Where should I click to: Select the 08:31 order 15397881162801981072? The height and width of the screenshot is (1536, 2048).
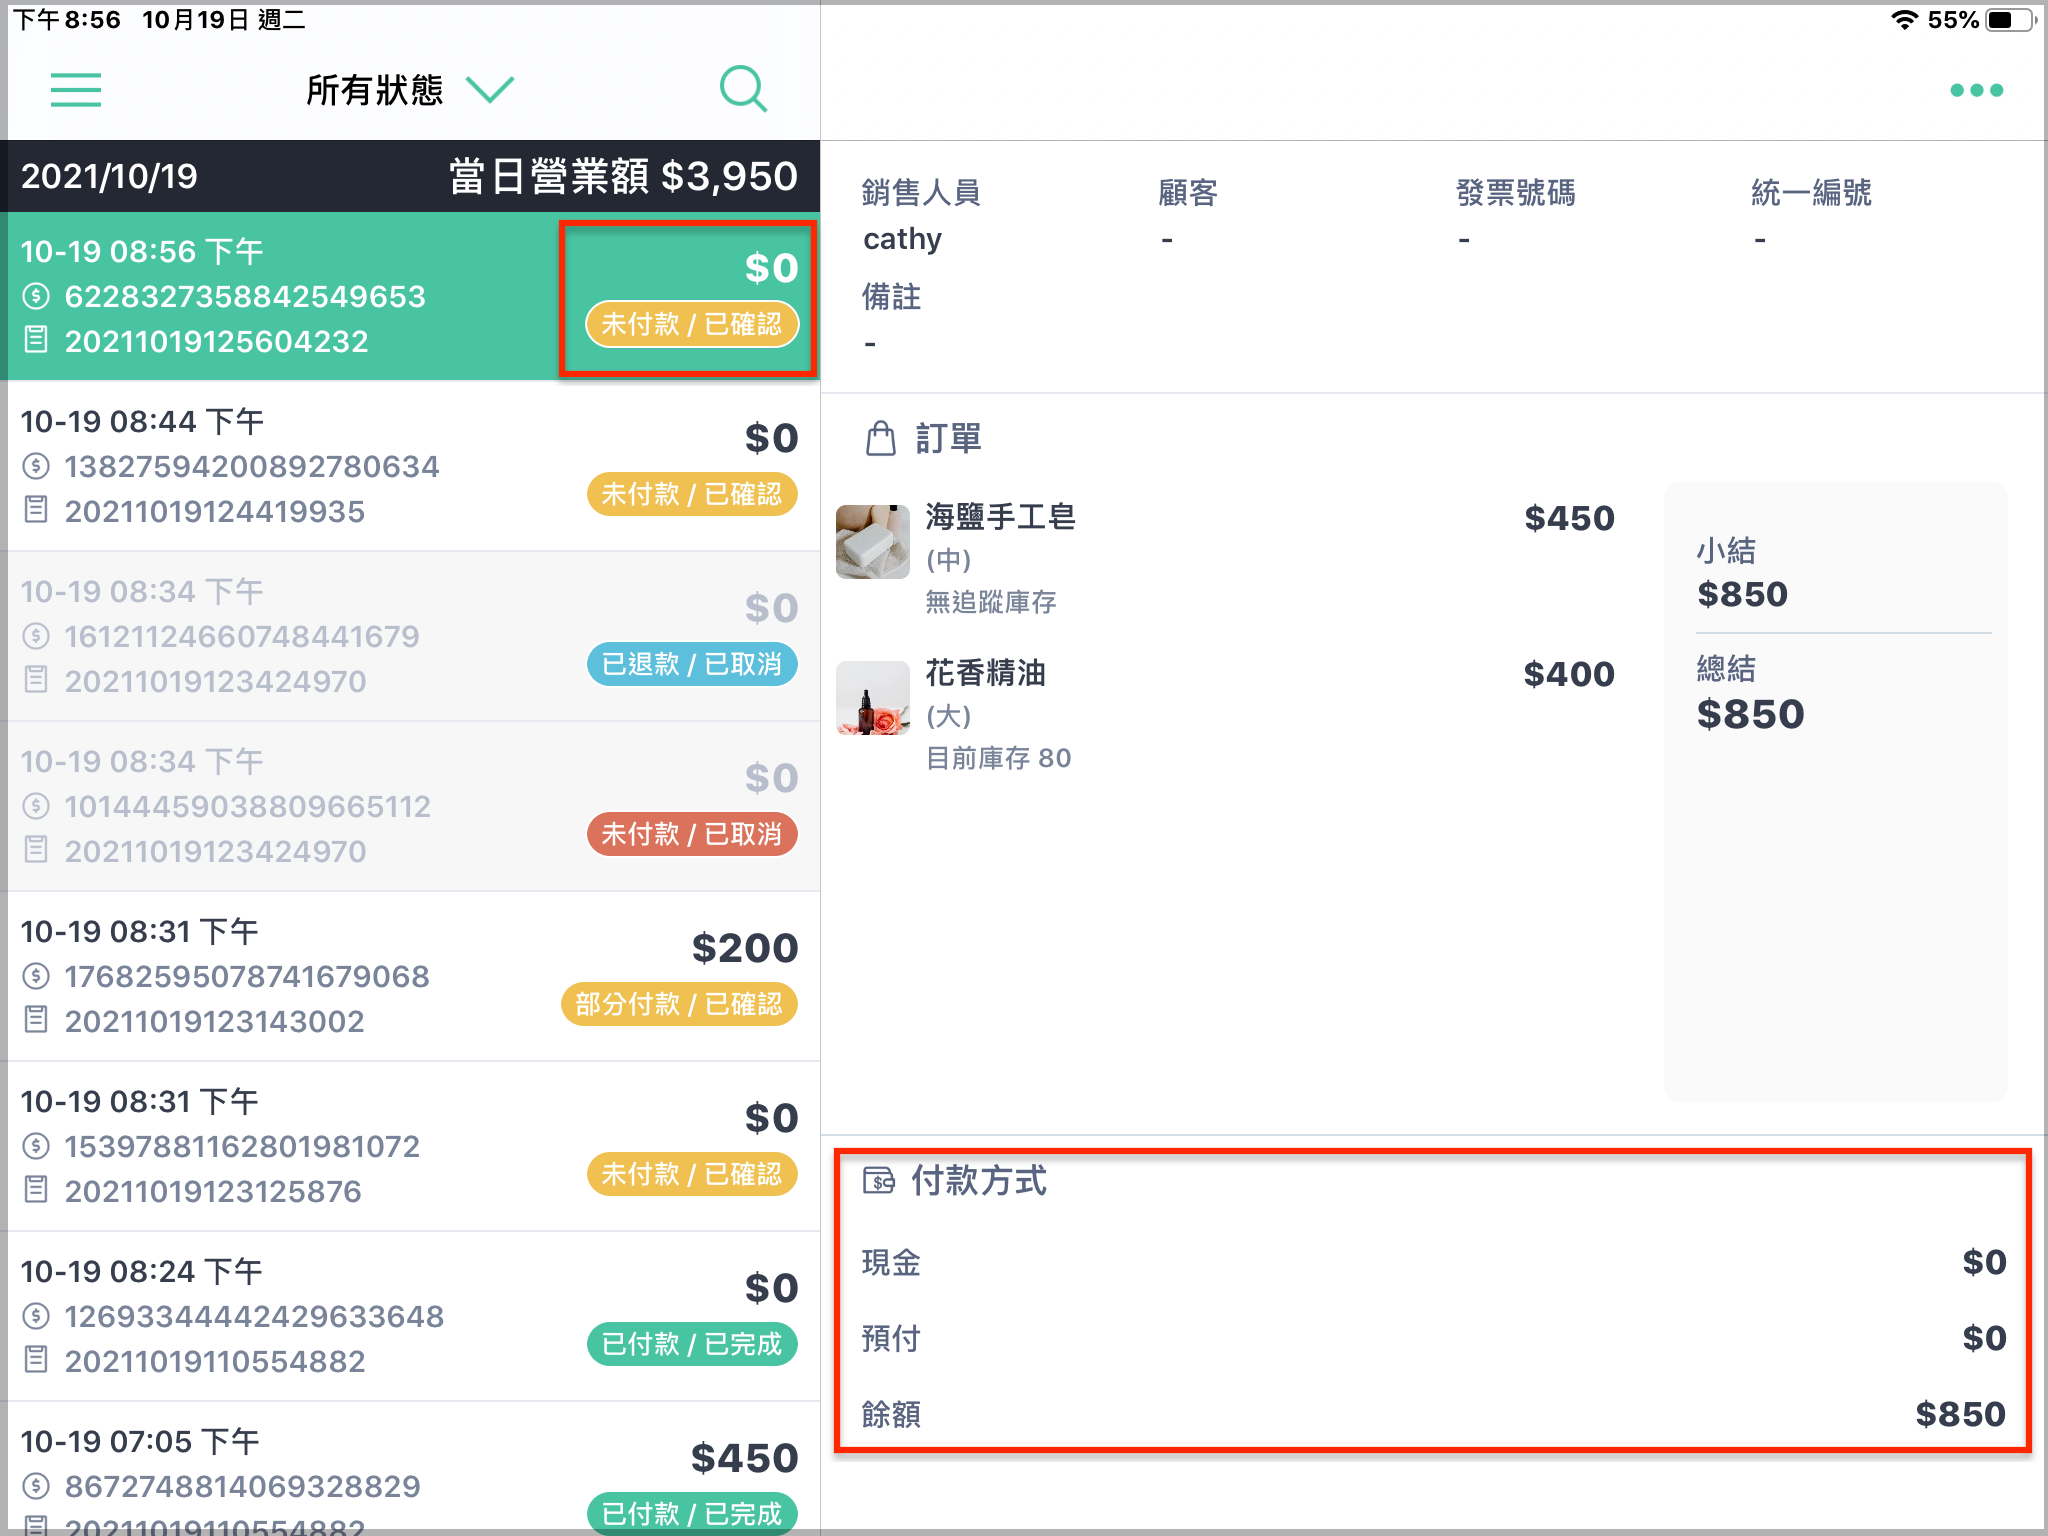click(410, 1146)
